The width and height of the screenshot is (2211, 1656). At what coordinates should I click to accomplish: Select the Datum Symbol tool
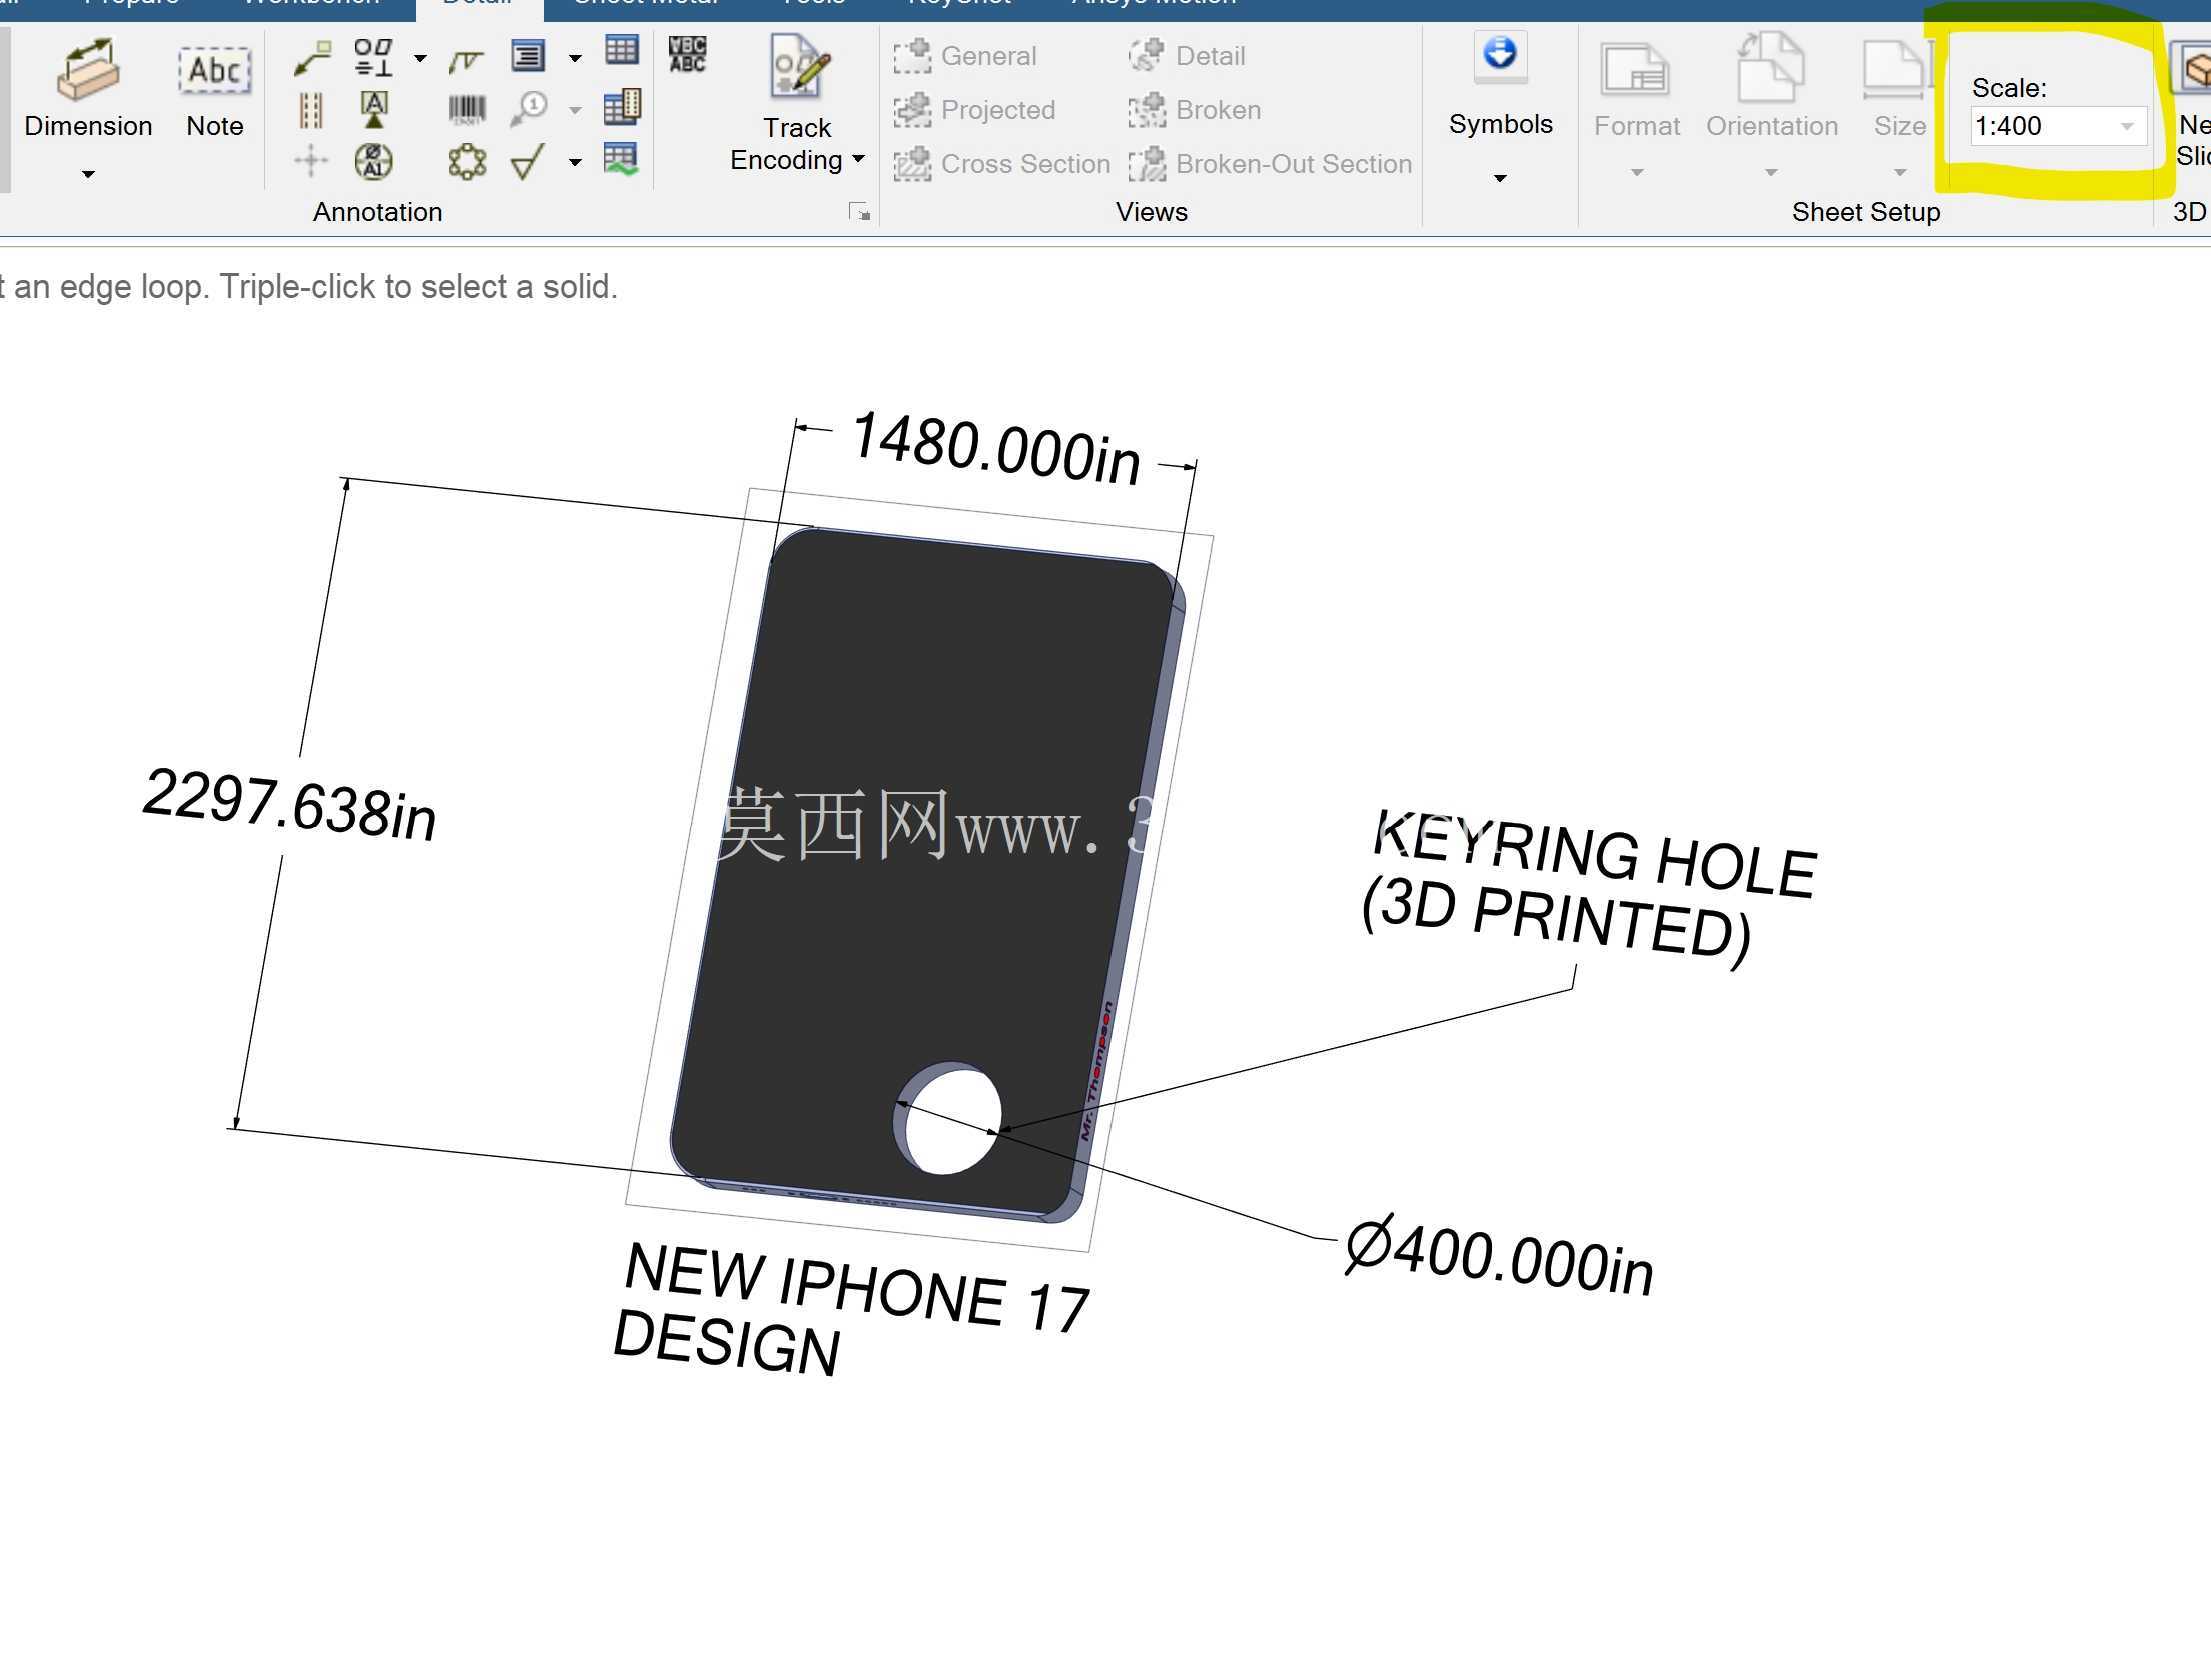click(374, 110)
